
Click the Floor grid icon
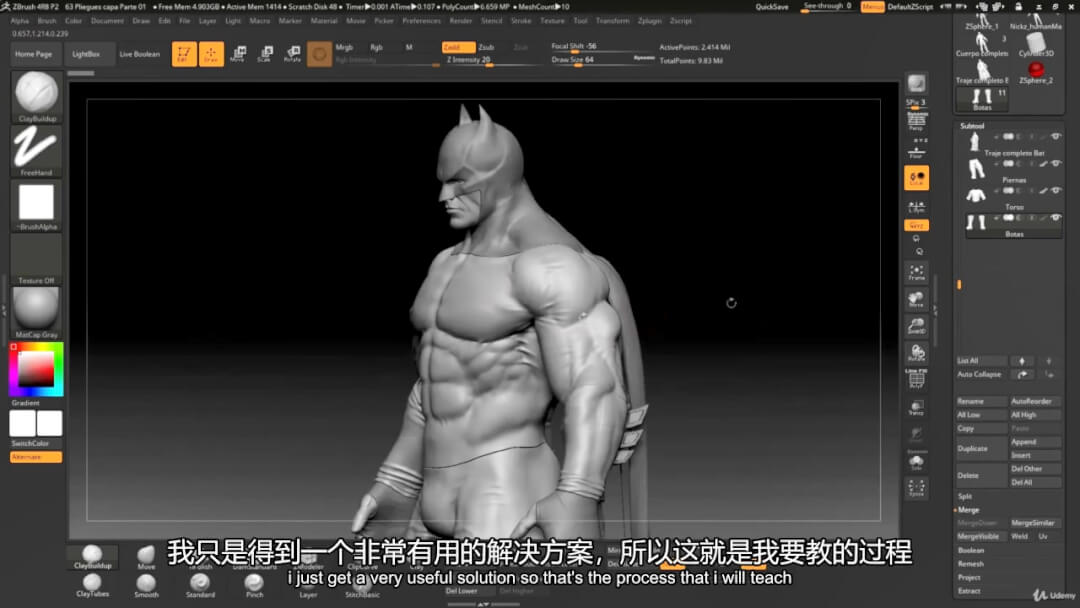tap(916, 151)
